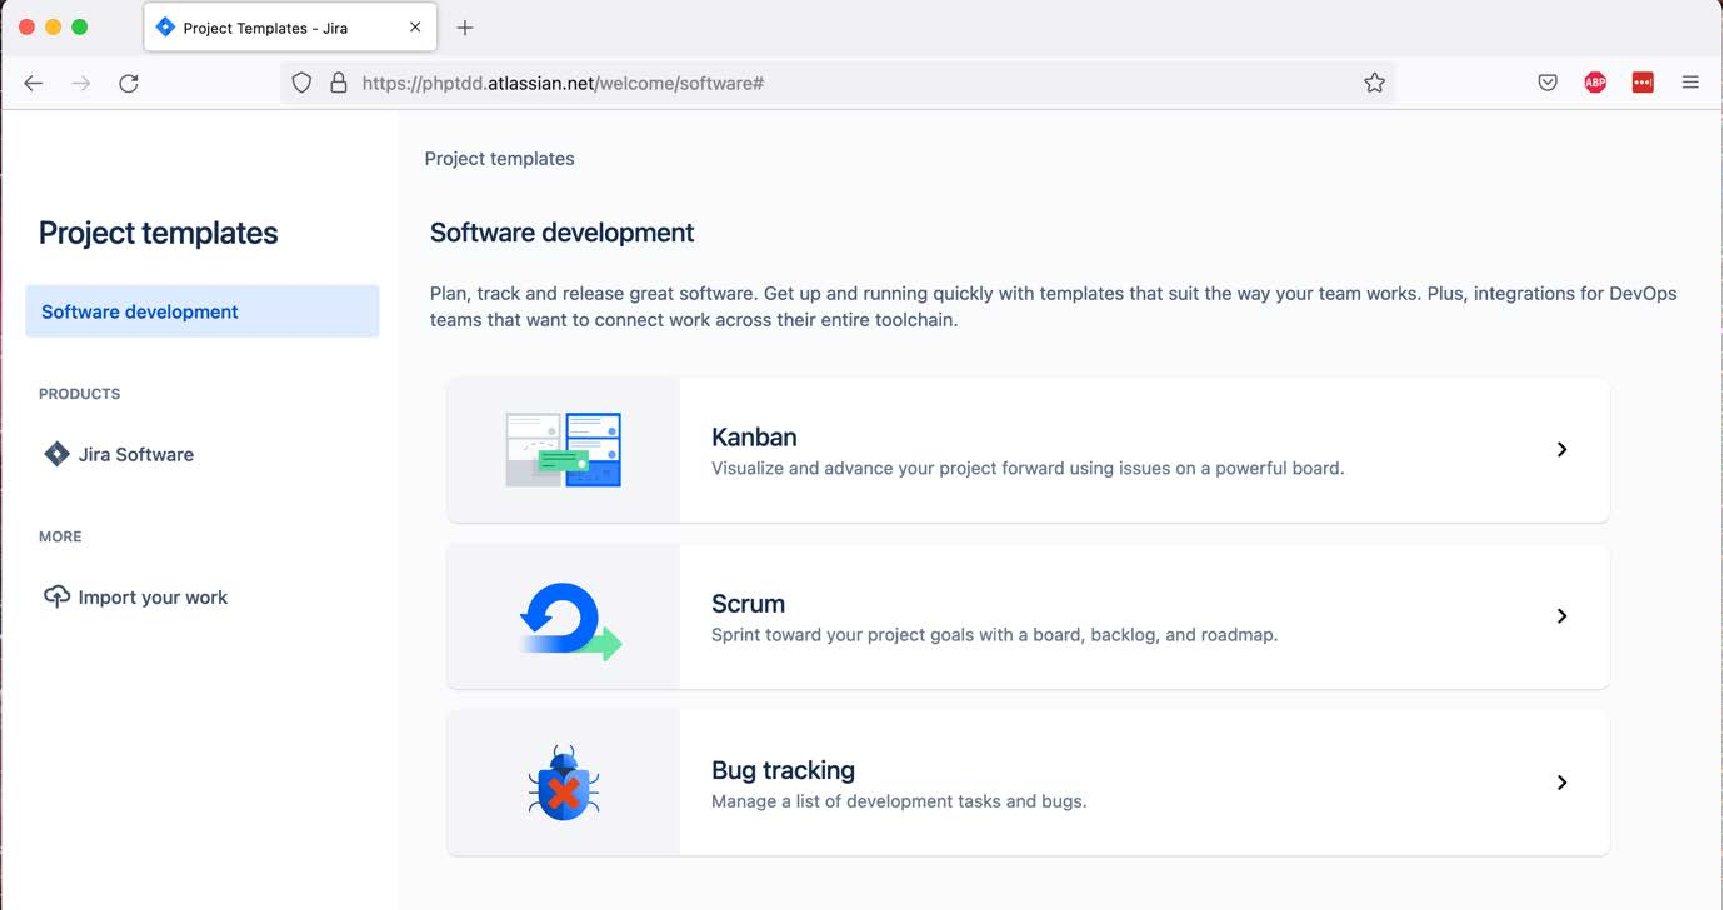
Task: Click the padlock site security icon
Action: 338,83
